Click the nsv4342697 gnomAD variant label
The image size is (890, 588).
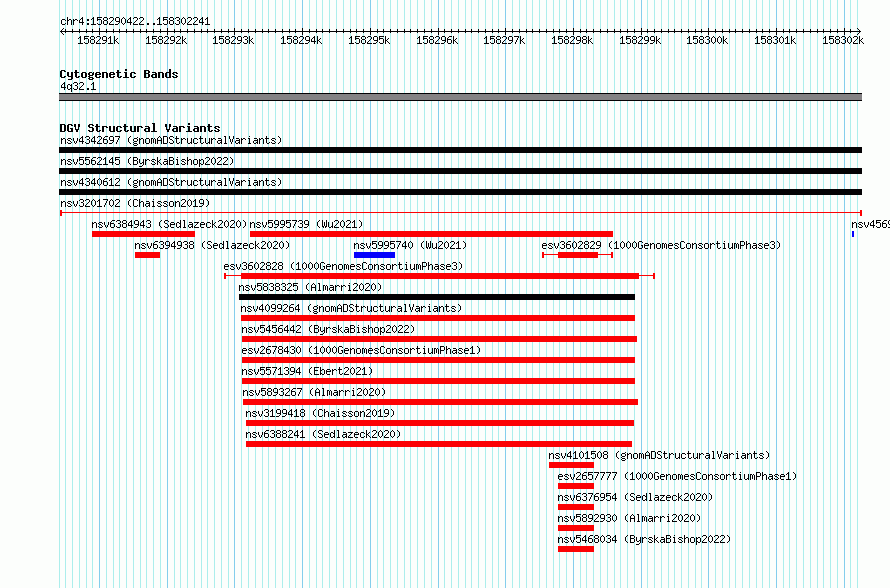(x=171, y=140)
